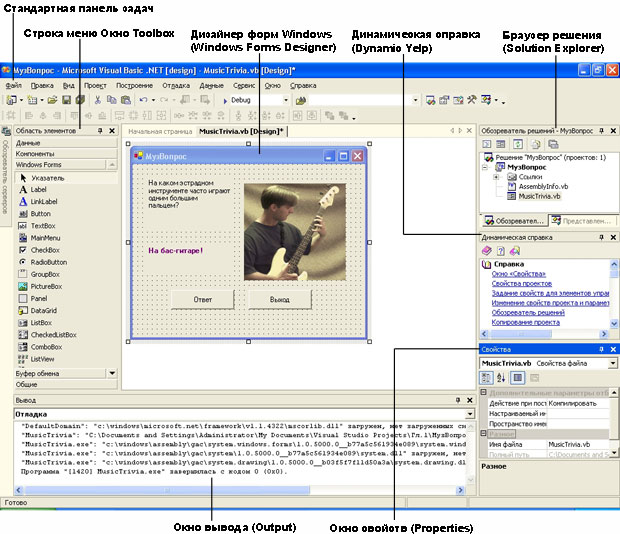Switch Properties to alphabetical sort

[x=501, y=378]
